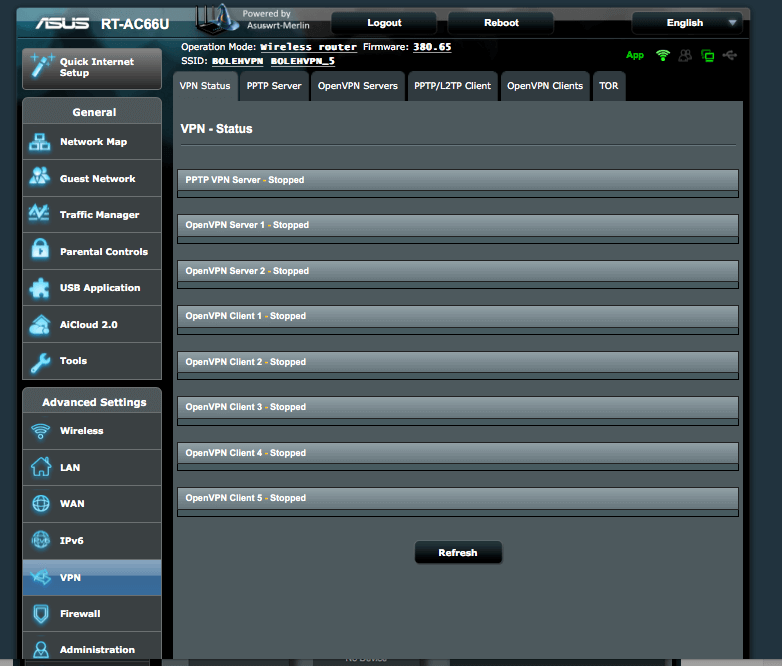
Task: Click the Quick Internet Setup wand icon
Action: point(41,66)
